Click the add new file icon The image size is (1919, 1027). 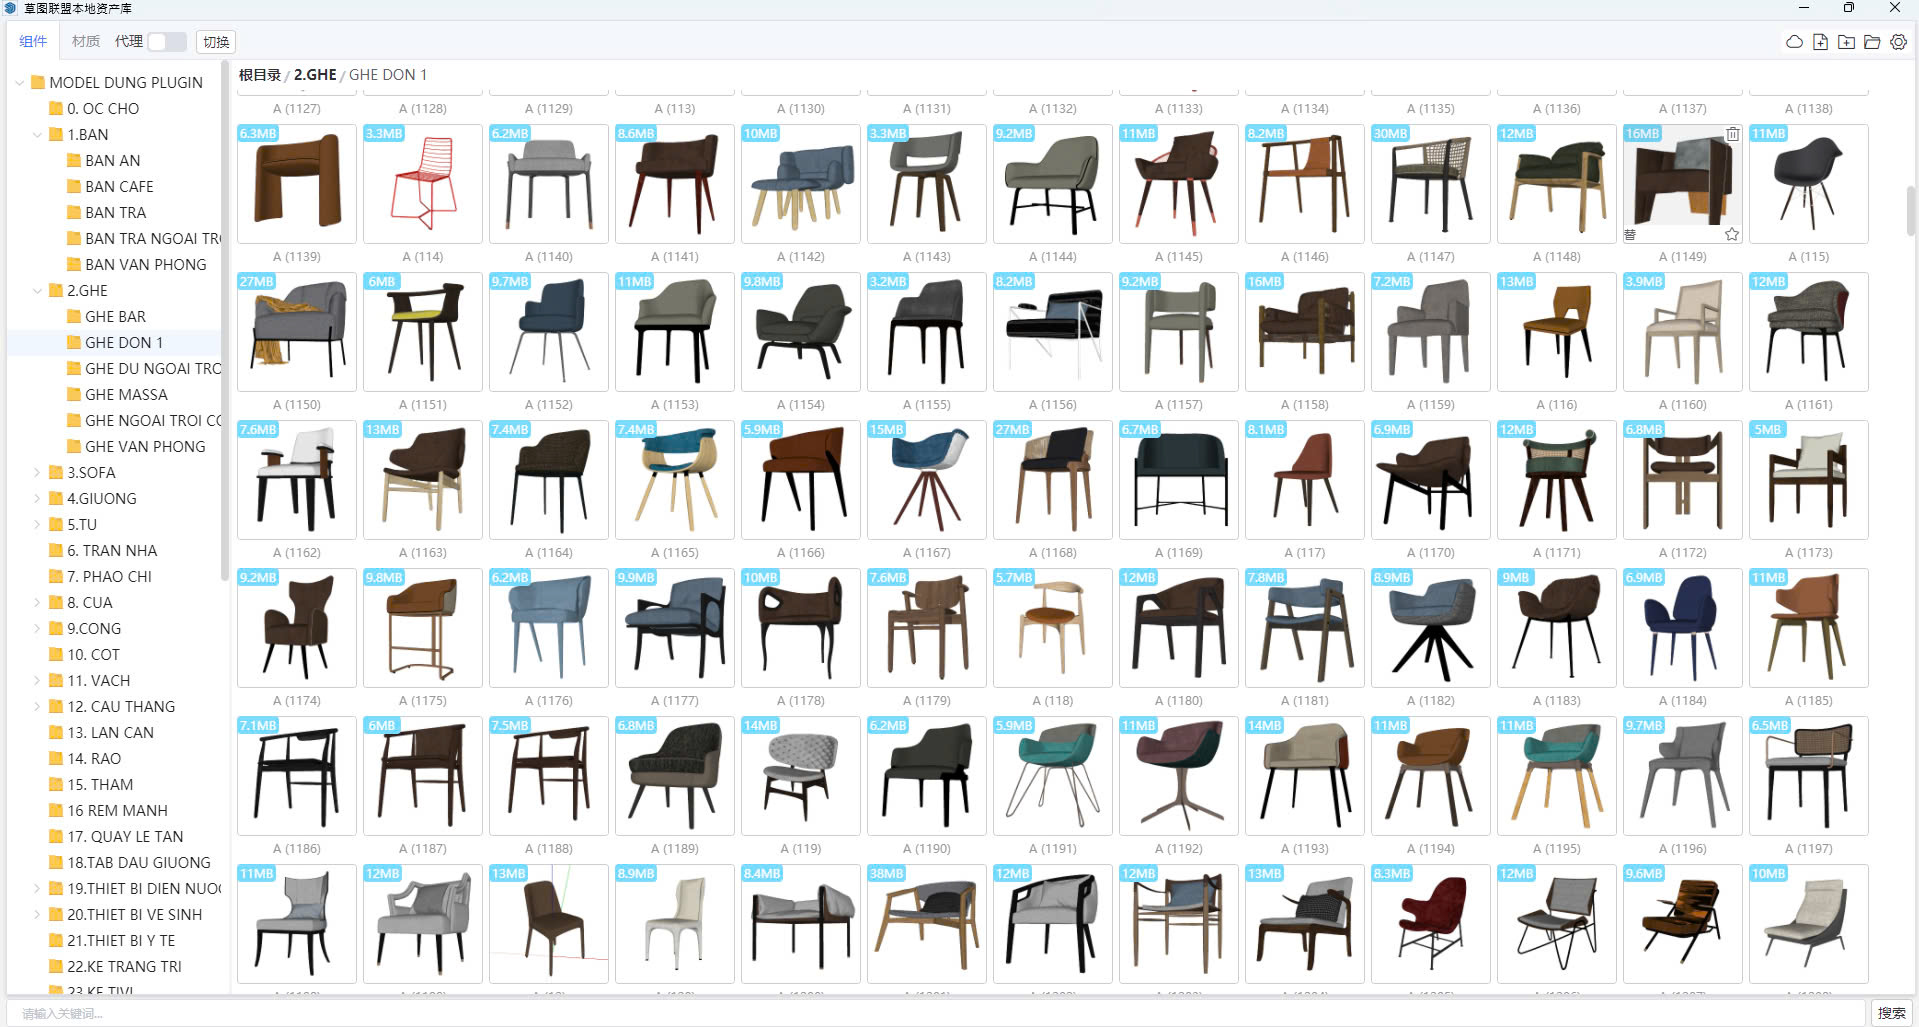[1820, 42]
